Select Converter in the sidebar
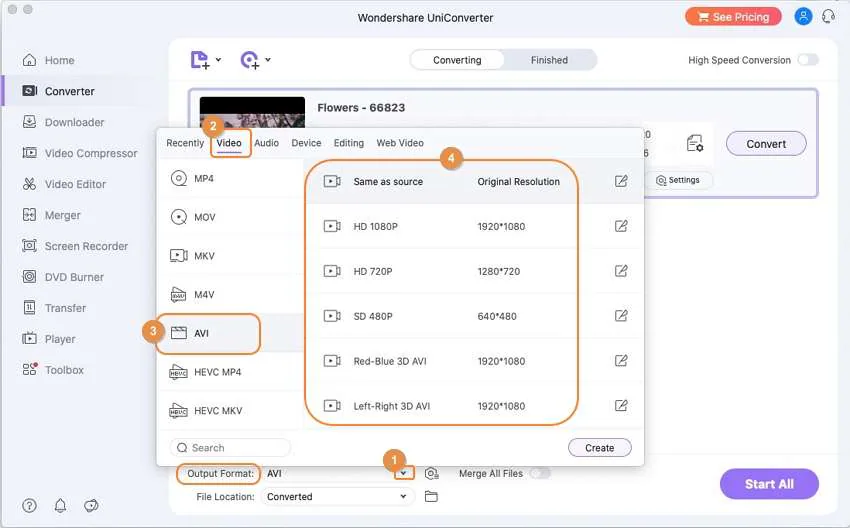The width and height of the screenshot is (850, 528). click(59, 91)
